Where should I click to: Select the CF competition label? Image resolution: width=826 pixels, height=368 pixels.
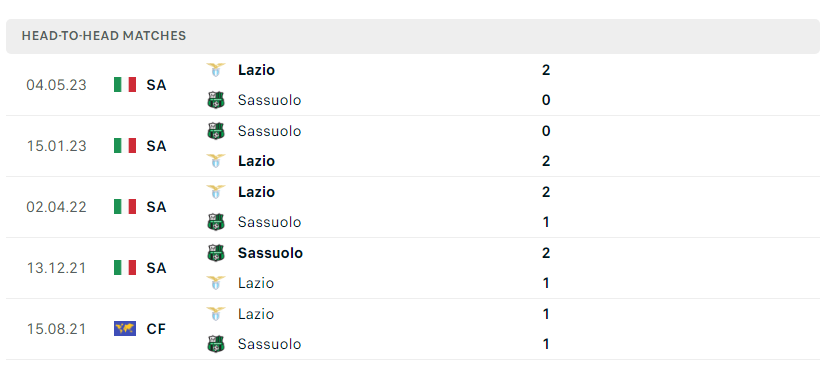pyautogui.click(x=156, y=330)
